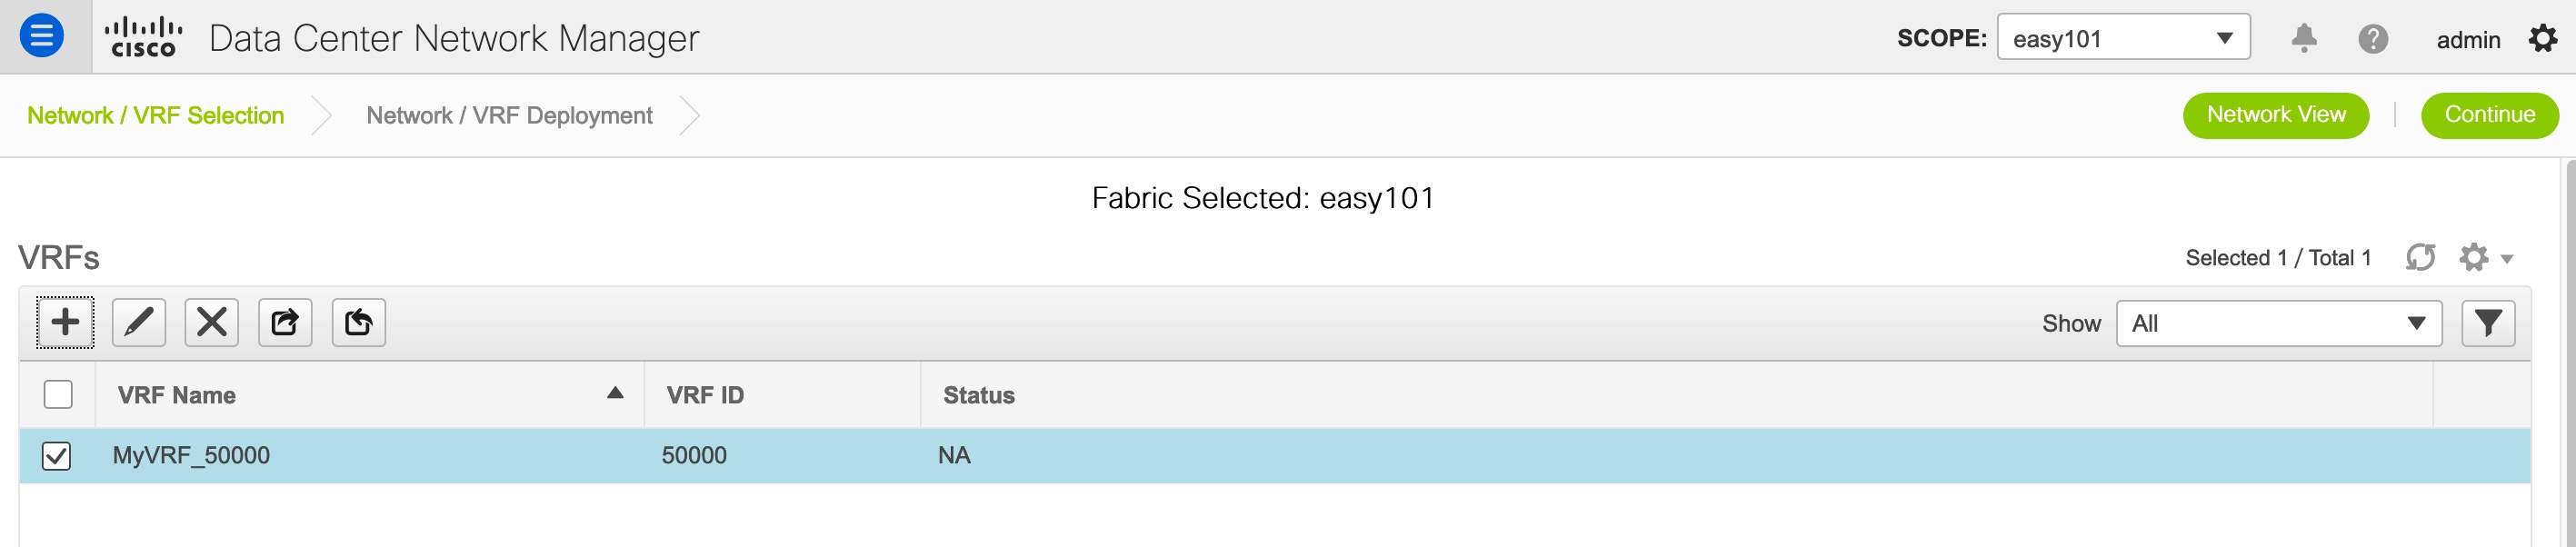
Task: Open the SCOPE easy101 dropdown
Action: click(2123, 38)
